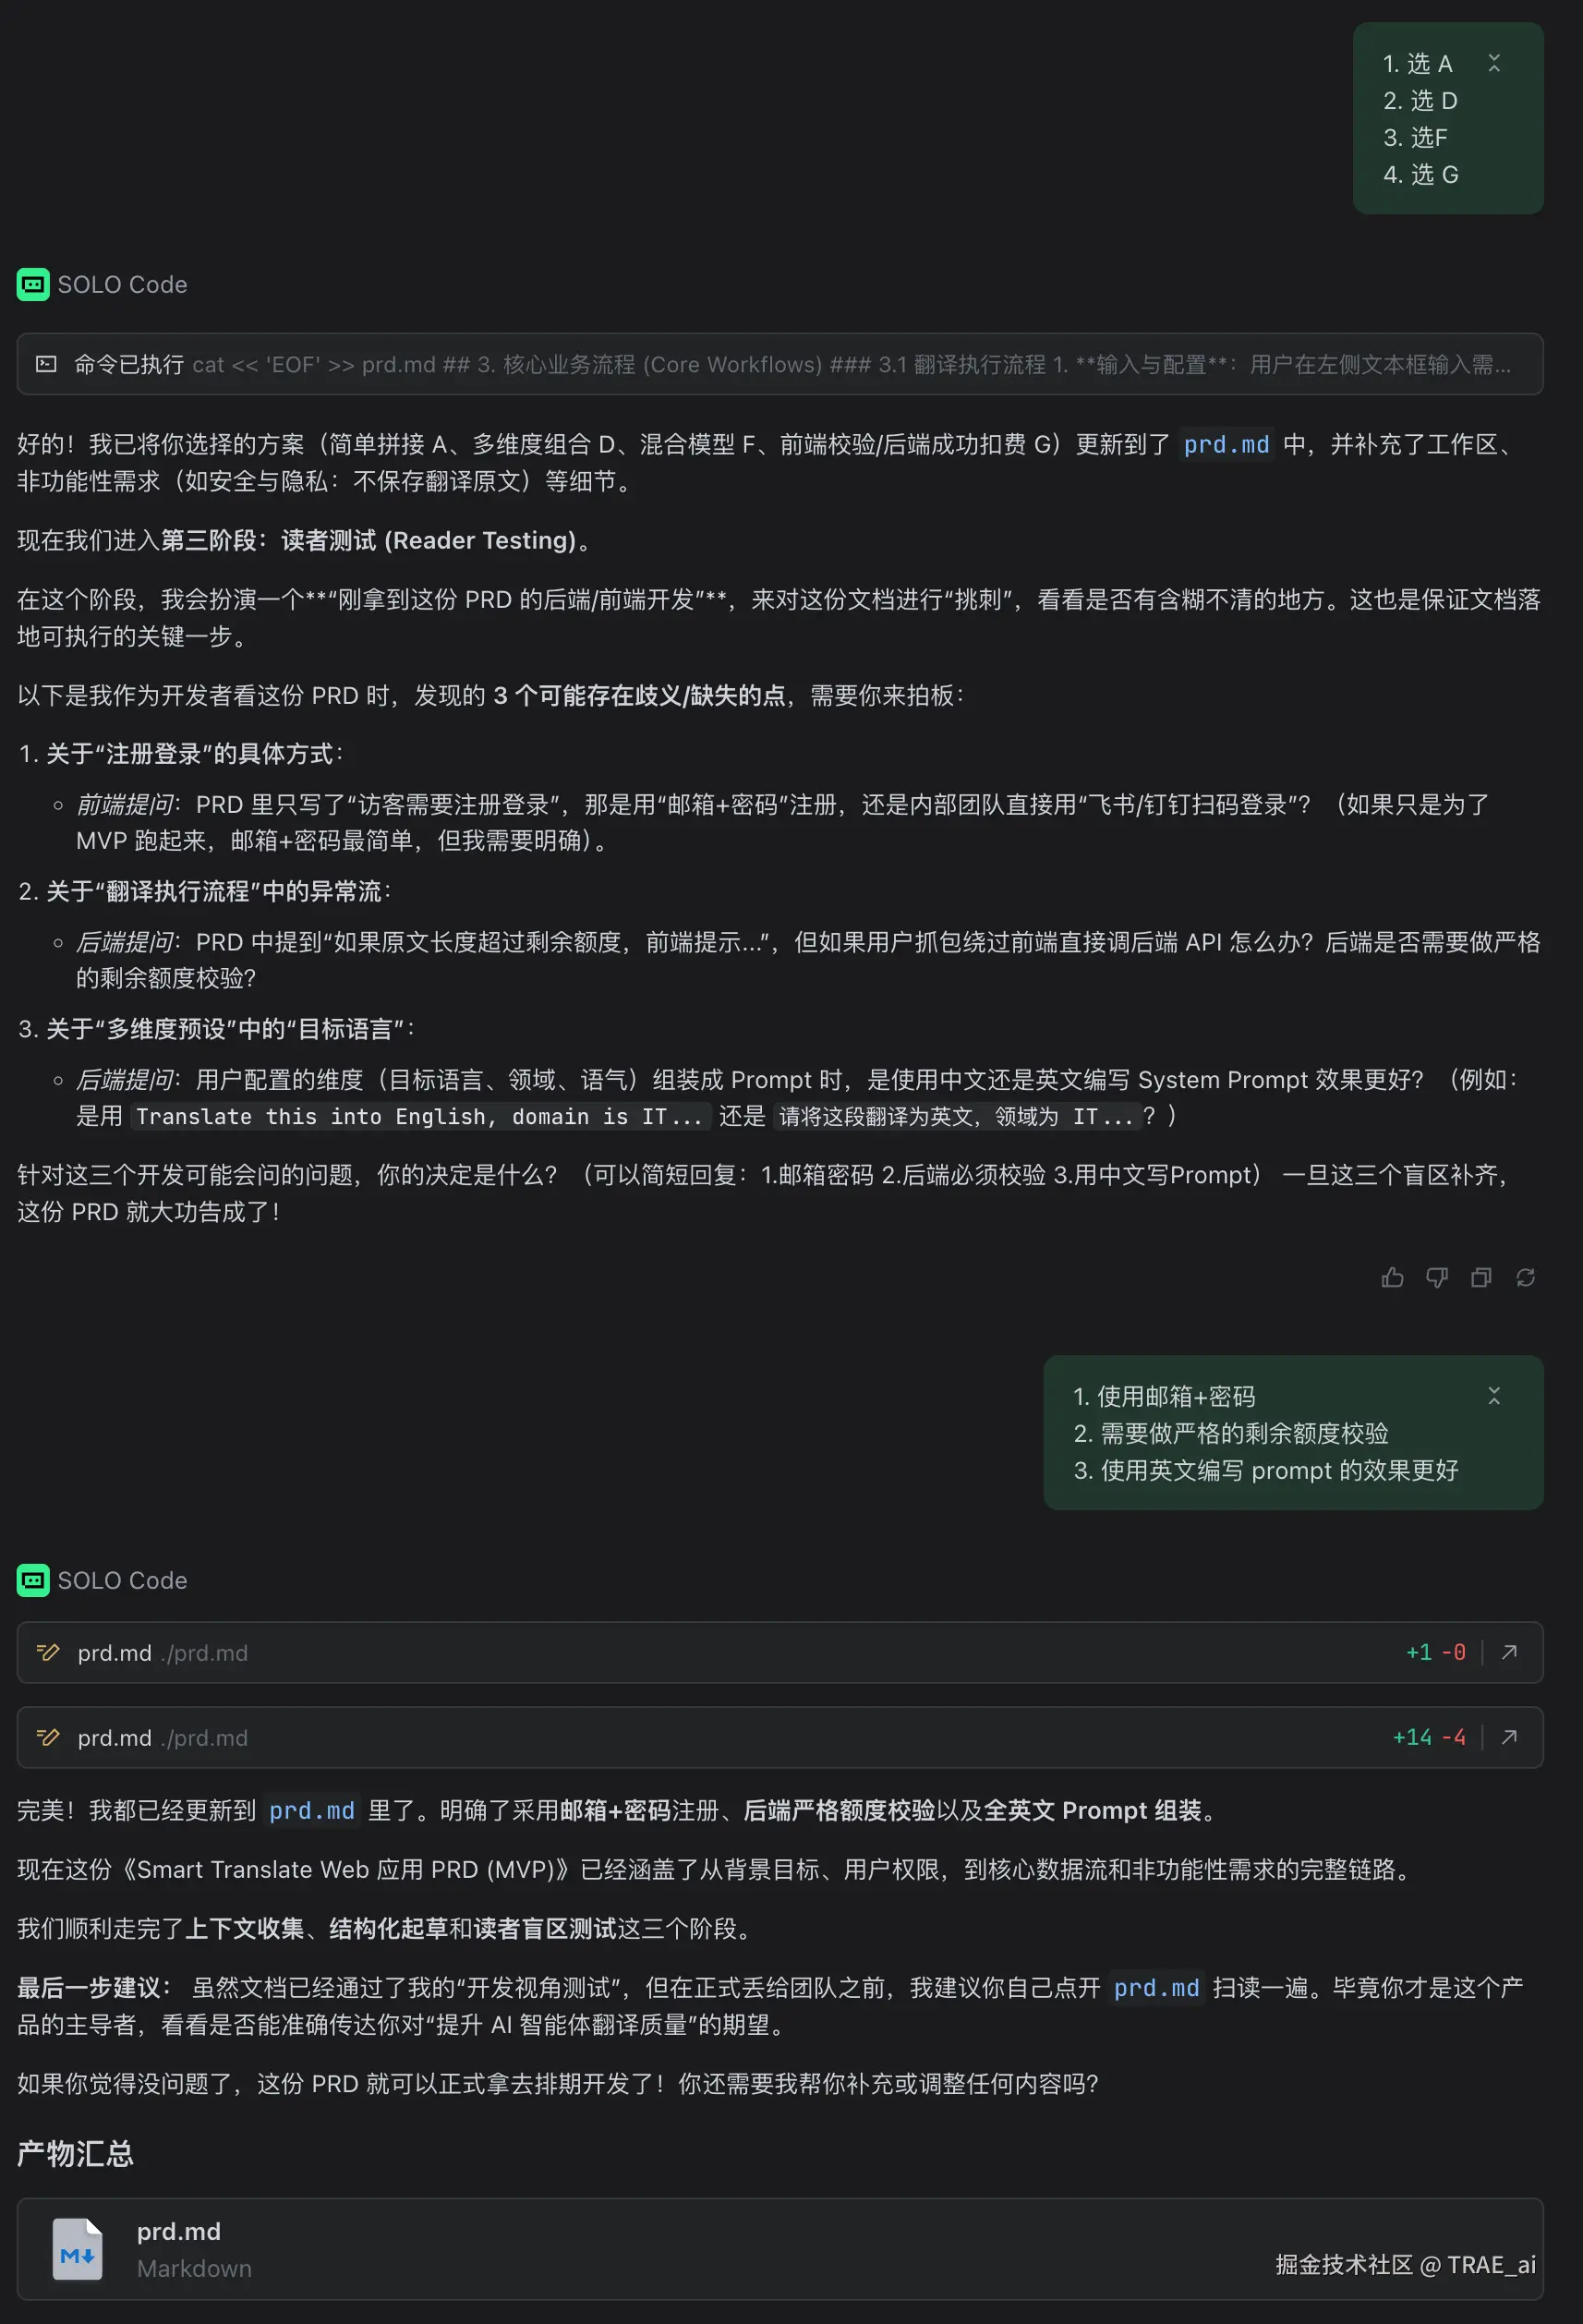This screenshot has height=2324, width=1583.
Task: Open prd.md link in first reply paragraph
Action: coord(1227,444)
